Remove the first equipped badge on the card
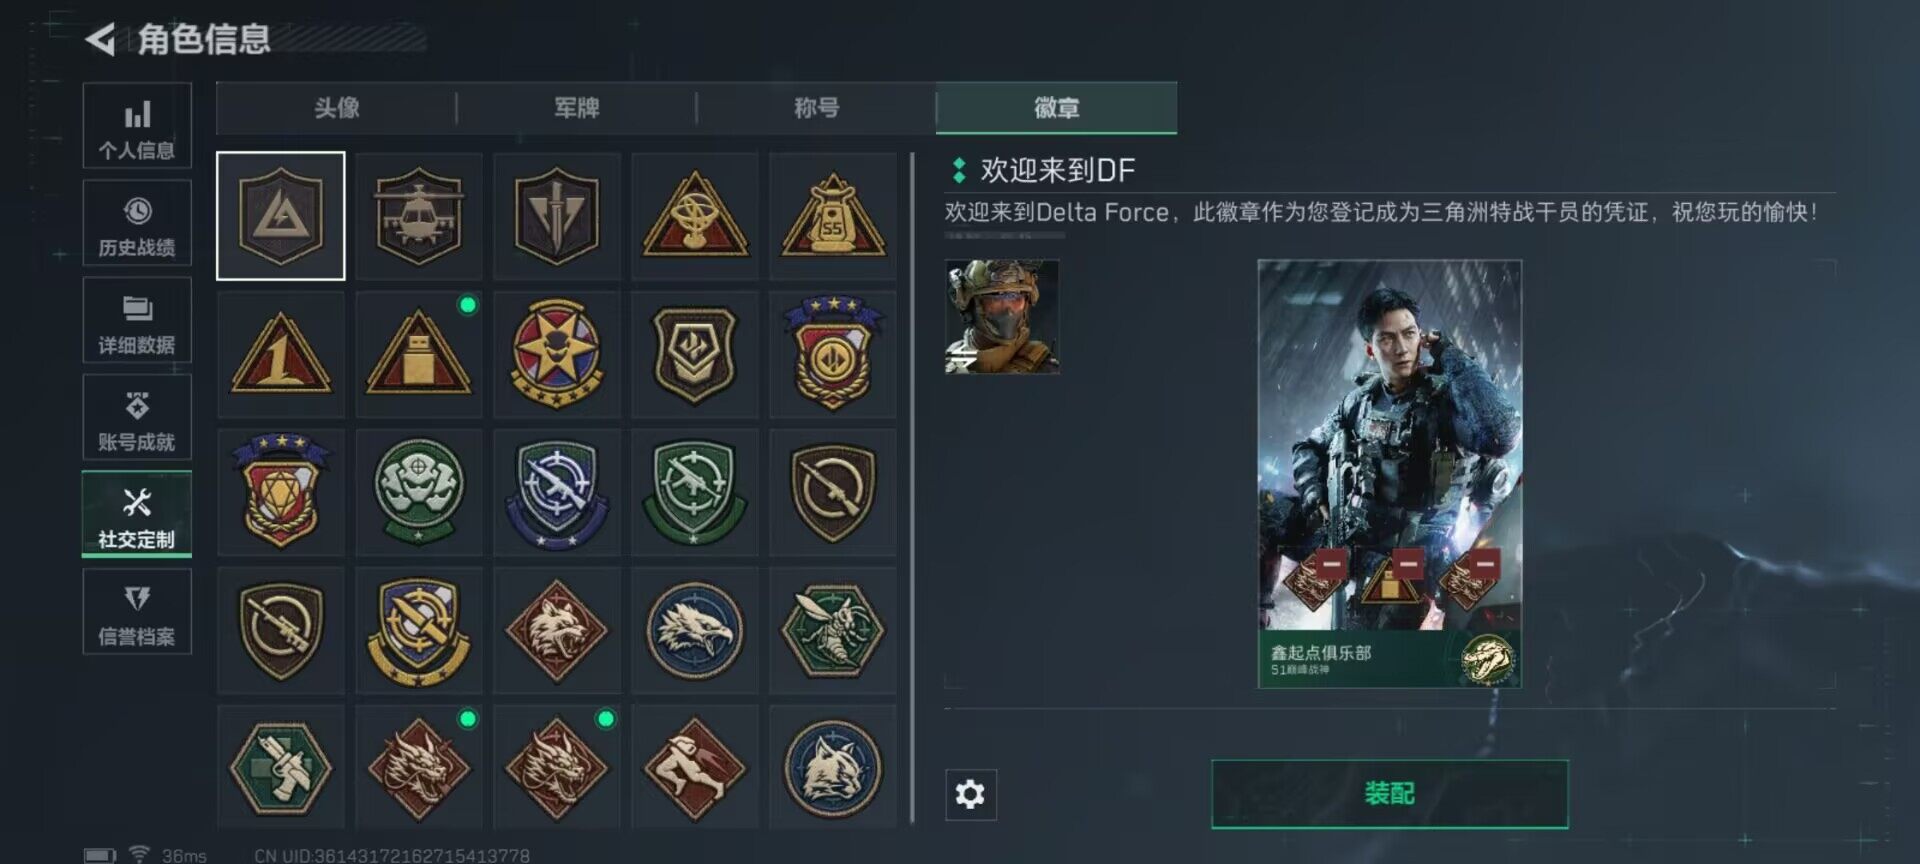1920x864 pixels. [x=1331, y=562]
